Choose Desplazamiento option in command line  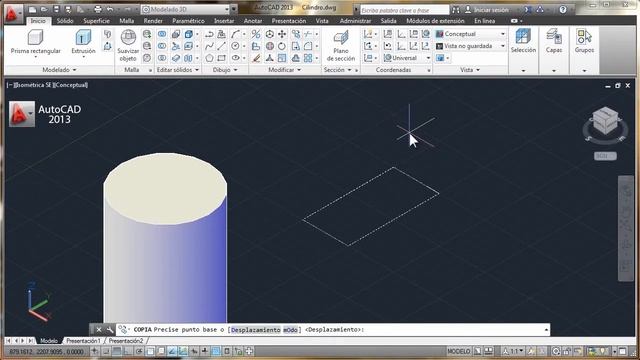point(256,329)
